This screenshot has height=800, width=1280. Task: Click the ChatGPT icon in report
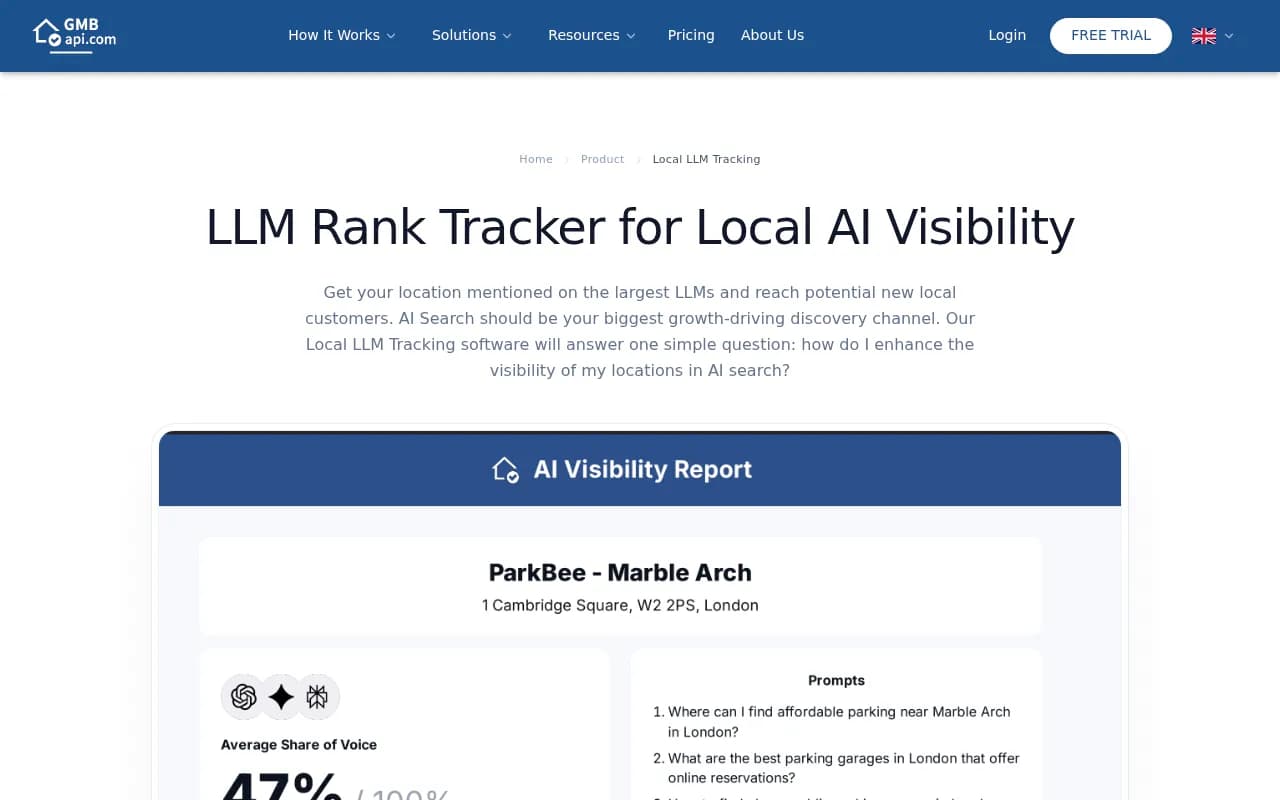[243, 697]
